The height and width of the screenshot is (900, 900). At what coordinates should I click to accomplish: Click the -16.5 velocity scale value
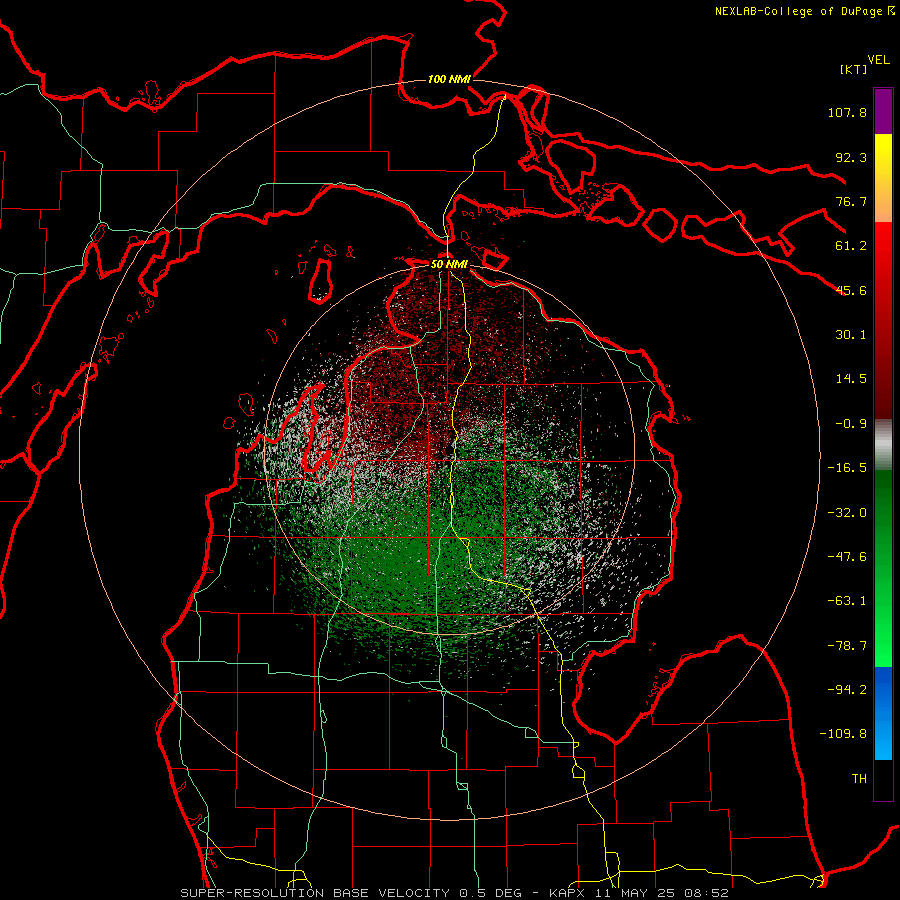(x=847, y=468)
